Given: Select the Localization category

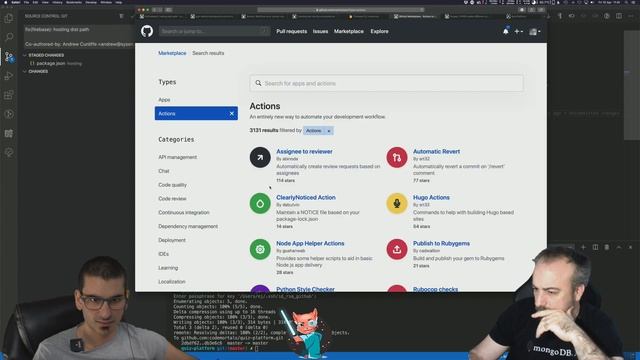Looking at the screenshot, I should tap(172, 282).
